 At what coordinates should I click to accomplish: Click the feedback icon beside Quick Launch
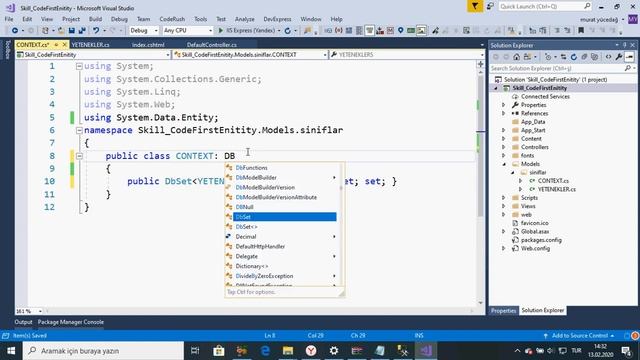tap(490, 7)
